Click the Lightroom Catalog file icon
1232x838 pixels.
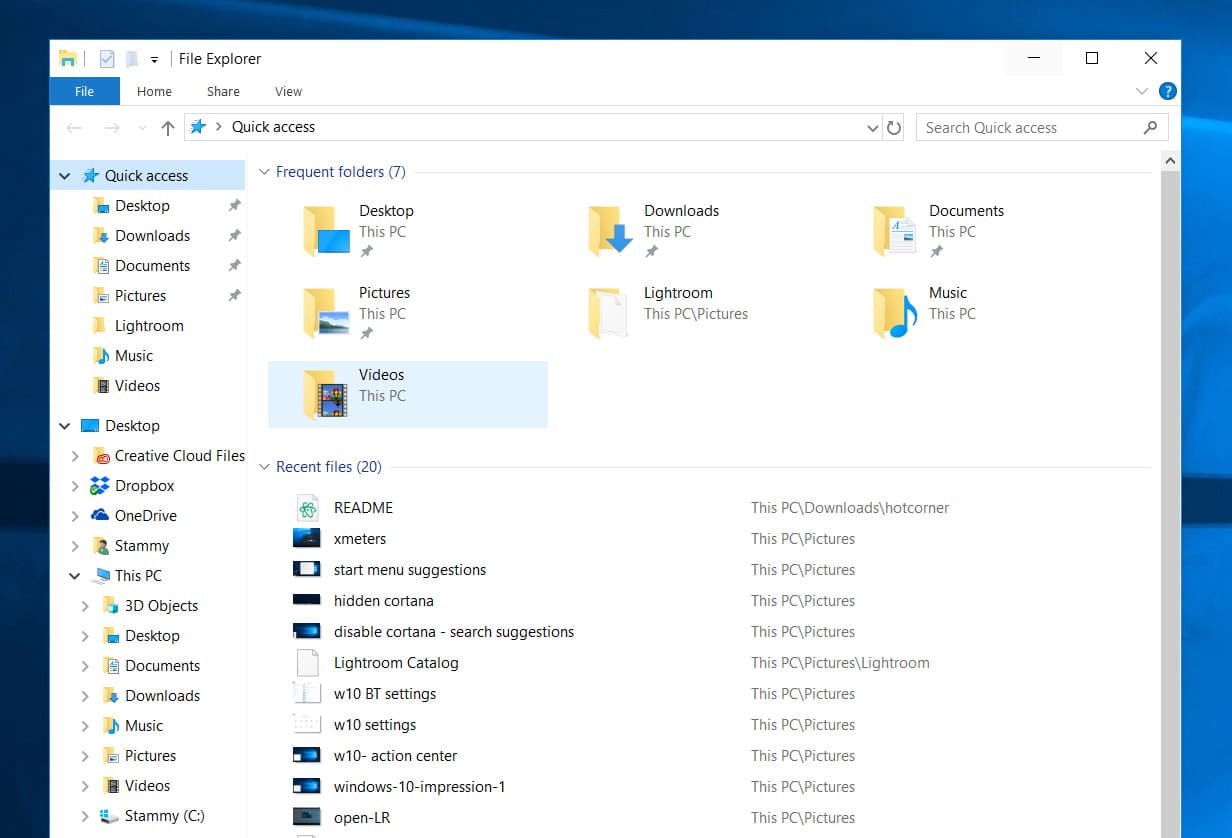307,663
